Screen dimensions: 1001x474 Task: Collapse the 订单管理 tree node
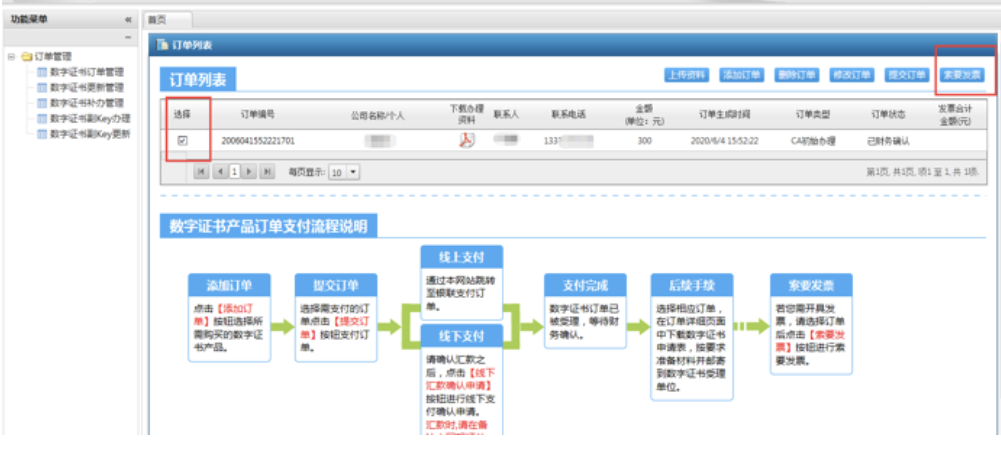click(x=11, y=57)
